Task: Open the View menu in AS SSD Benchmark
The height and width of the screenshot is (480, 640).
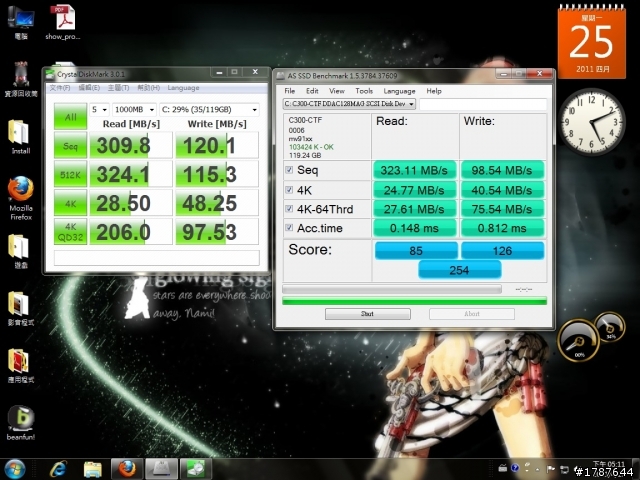Action: click(337, 91)
